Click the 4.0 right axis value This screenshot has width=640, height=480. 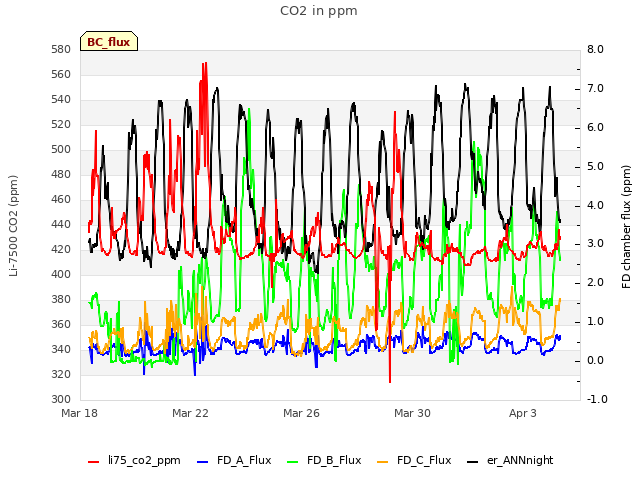pyautogui.click(x=596, y=205)
